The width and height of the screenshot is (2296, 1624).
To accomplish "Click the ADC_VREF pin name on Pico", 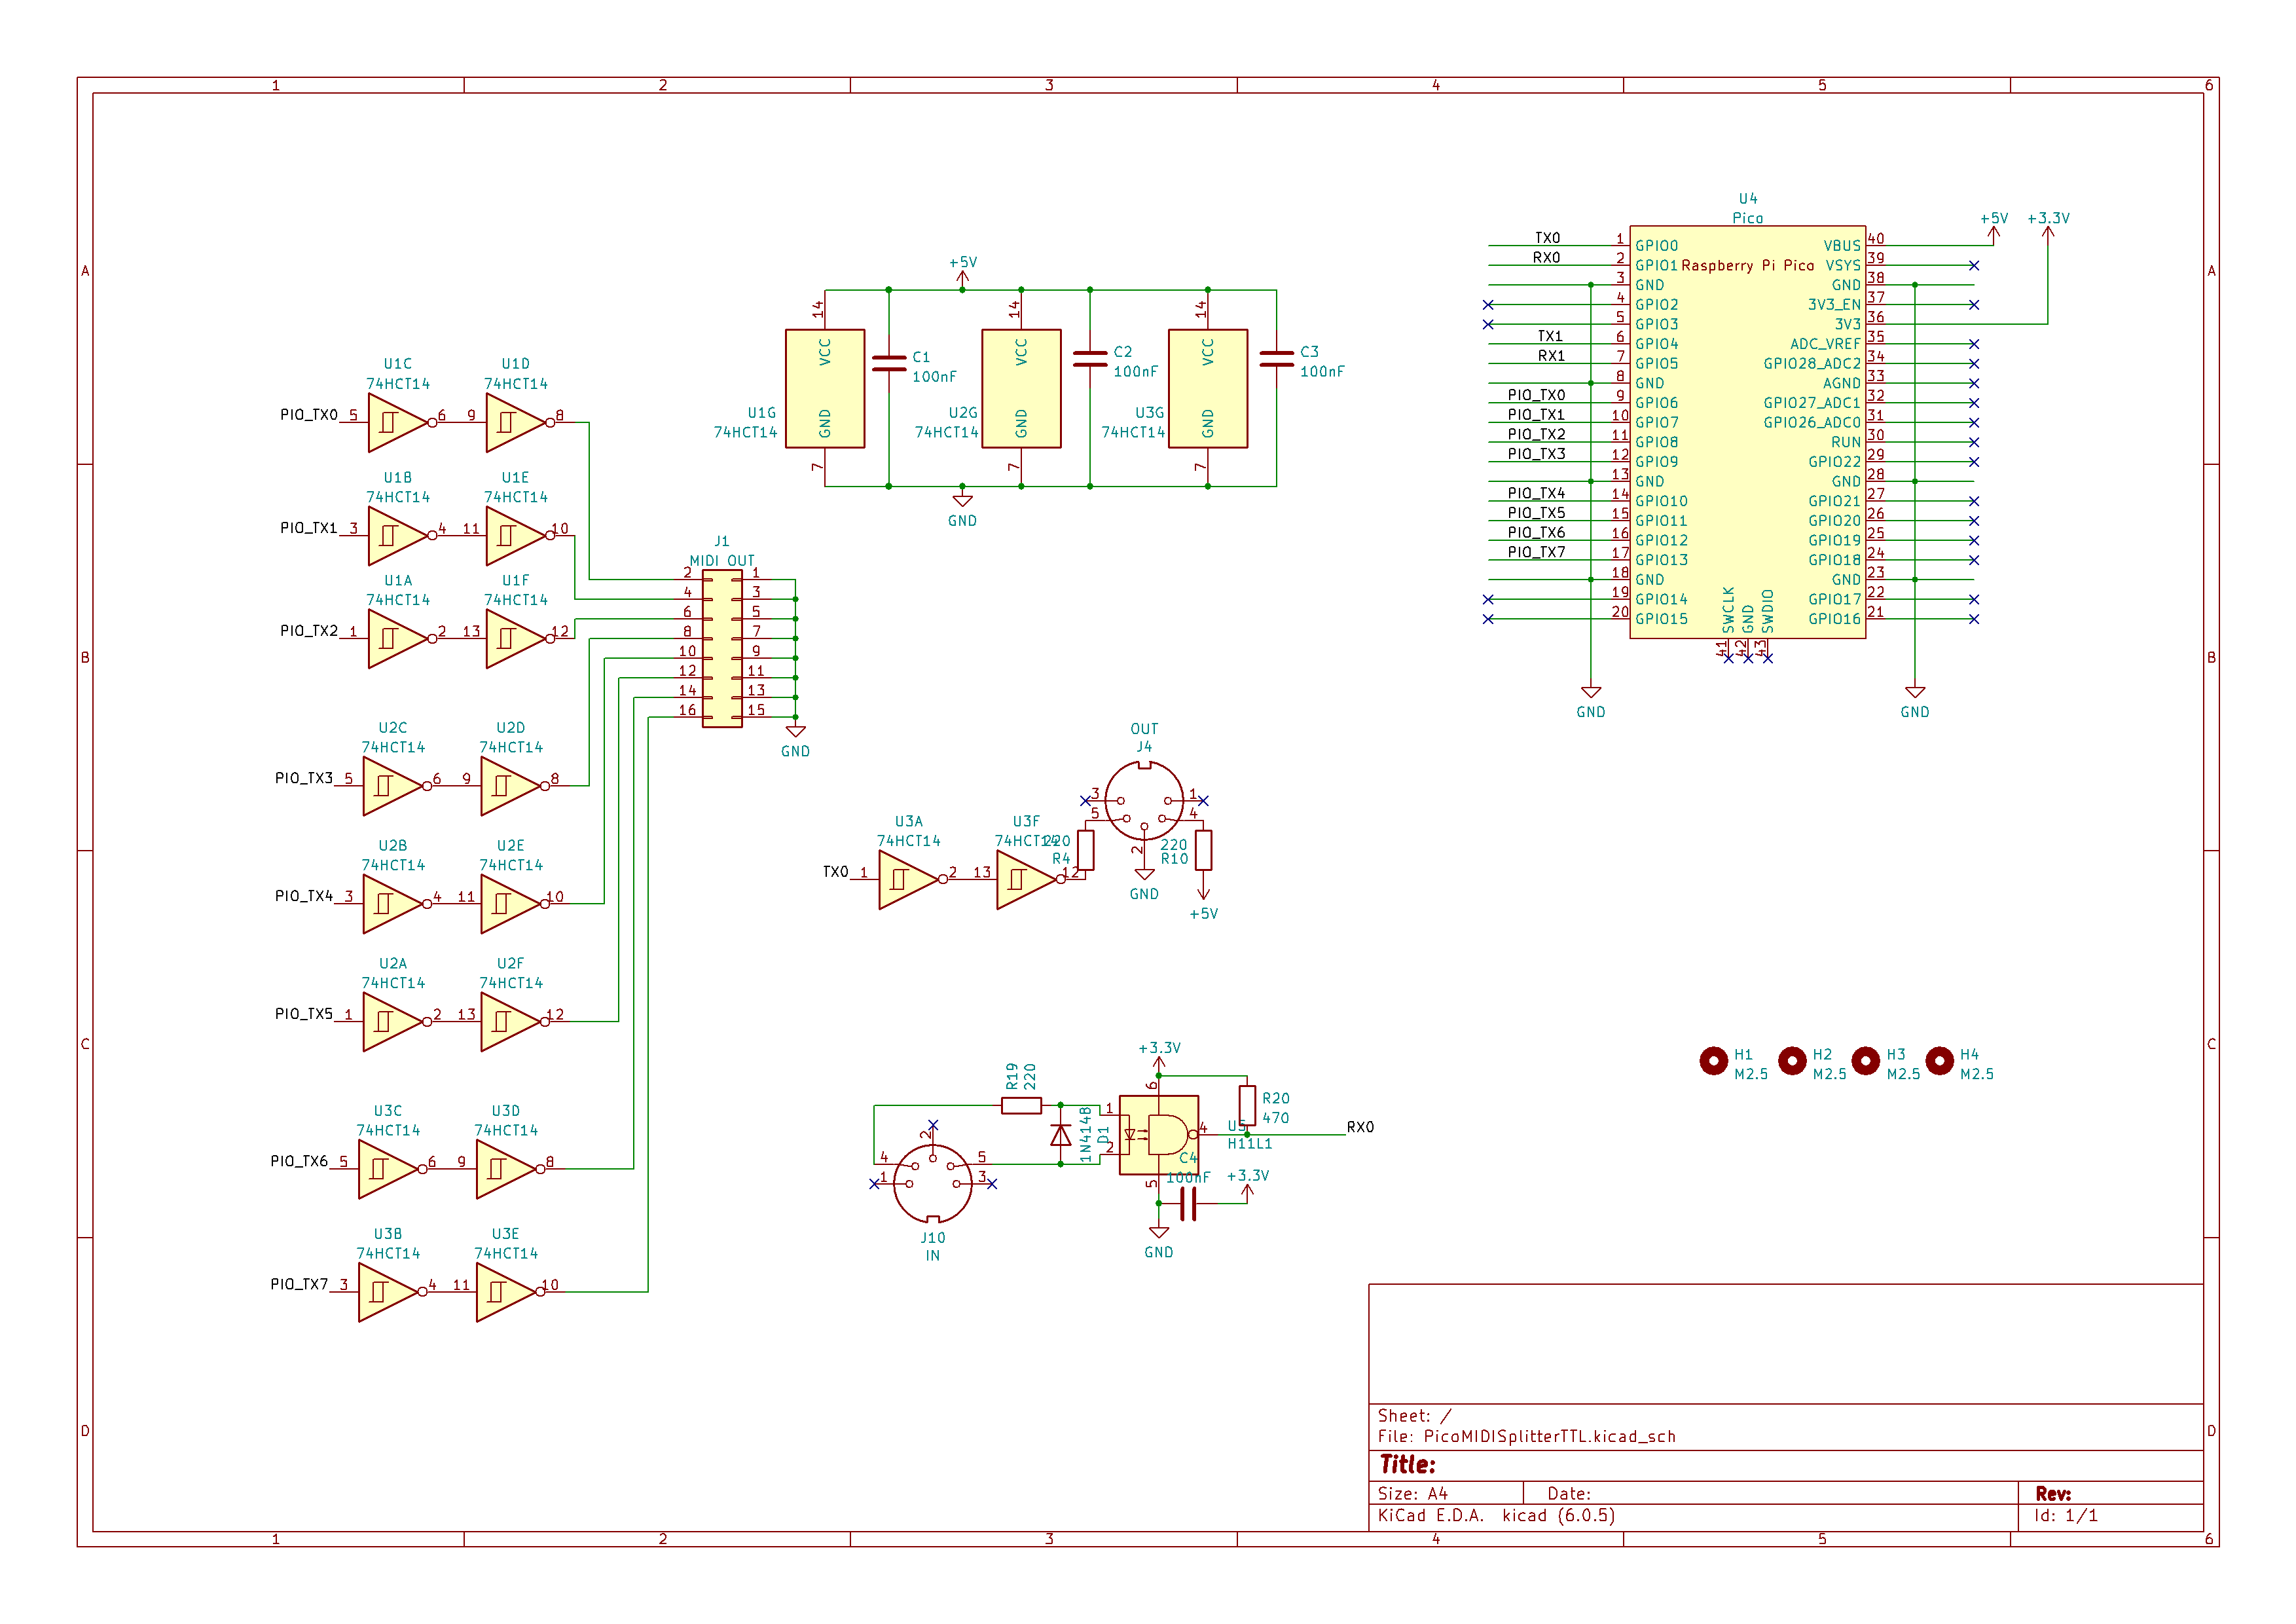I will 1826,344.
